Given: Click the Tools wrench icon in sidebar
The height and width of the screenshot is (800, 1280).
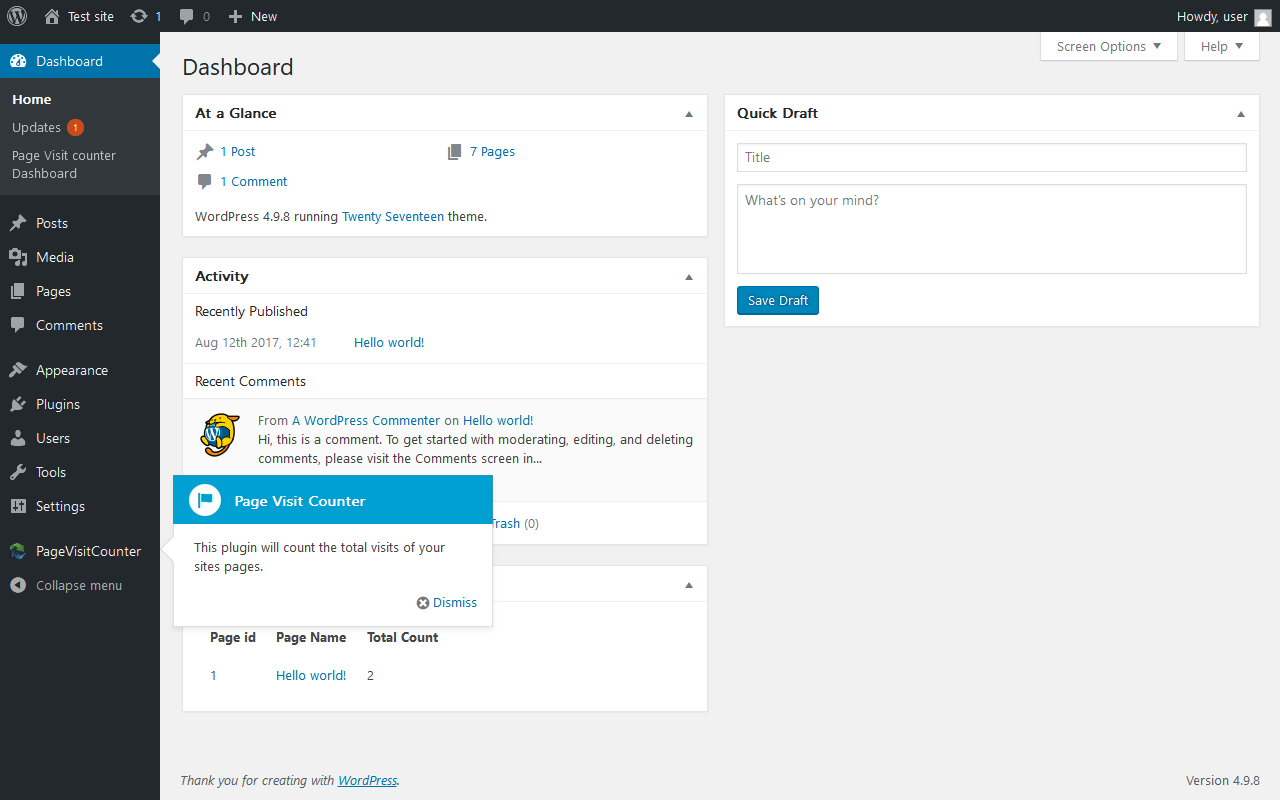Looking at the screenshot, I should click(18, 472).
